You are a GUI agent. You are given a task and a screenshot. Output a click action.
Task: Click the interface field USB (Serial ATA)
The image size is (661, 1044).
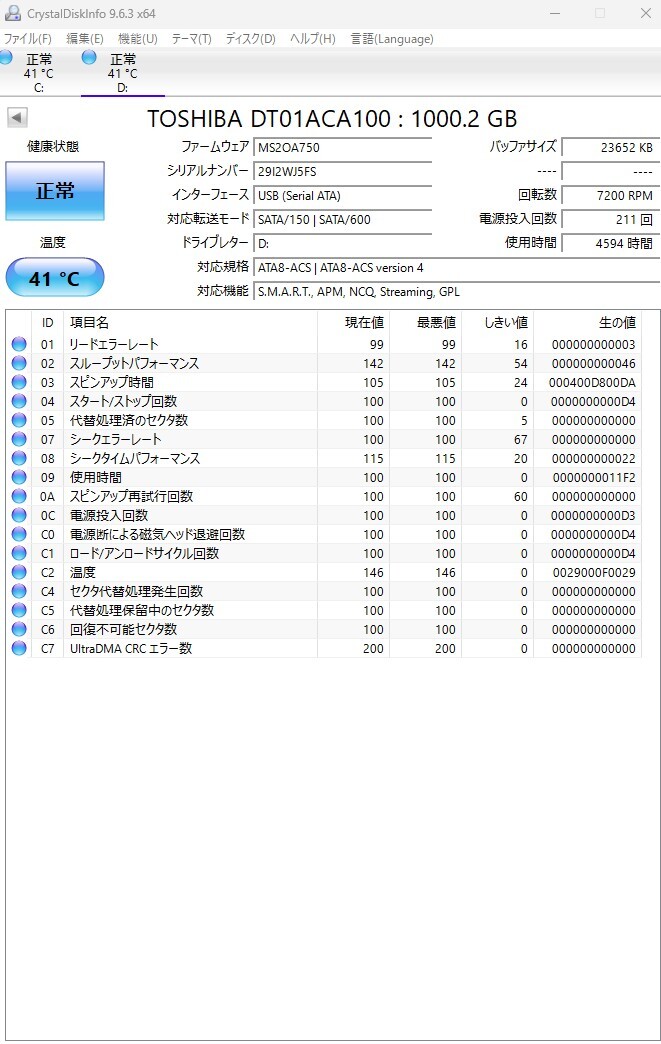343,195
